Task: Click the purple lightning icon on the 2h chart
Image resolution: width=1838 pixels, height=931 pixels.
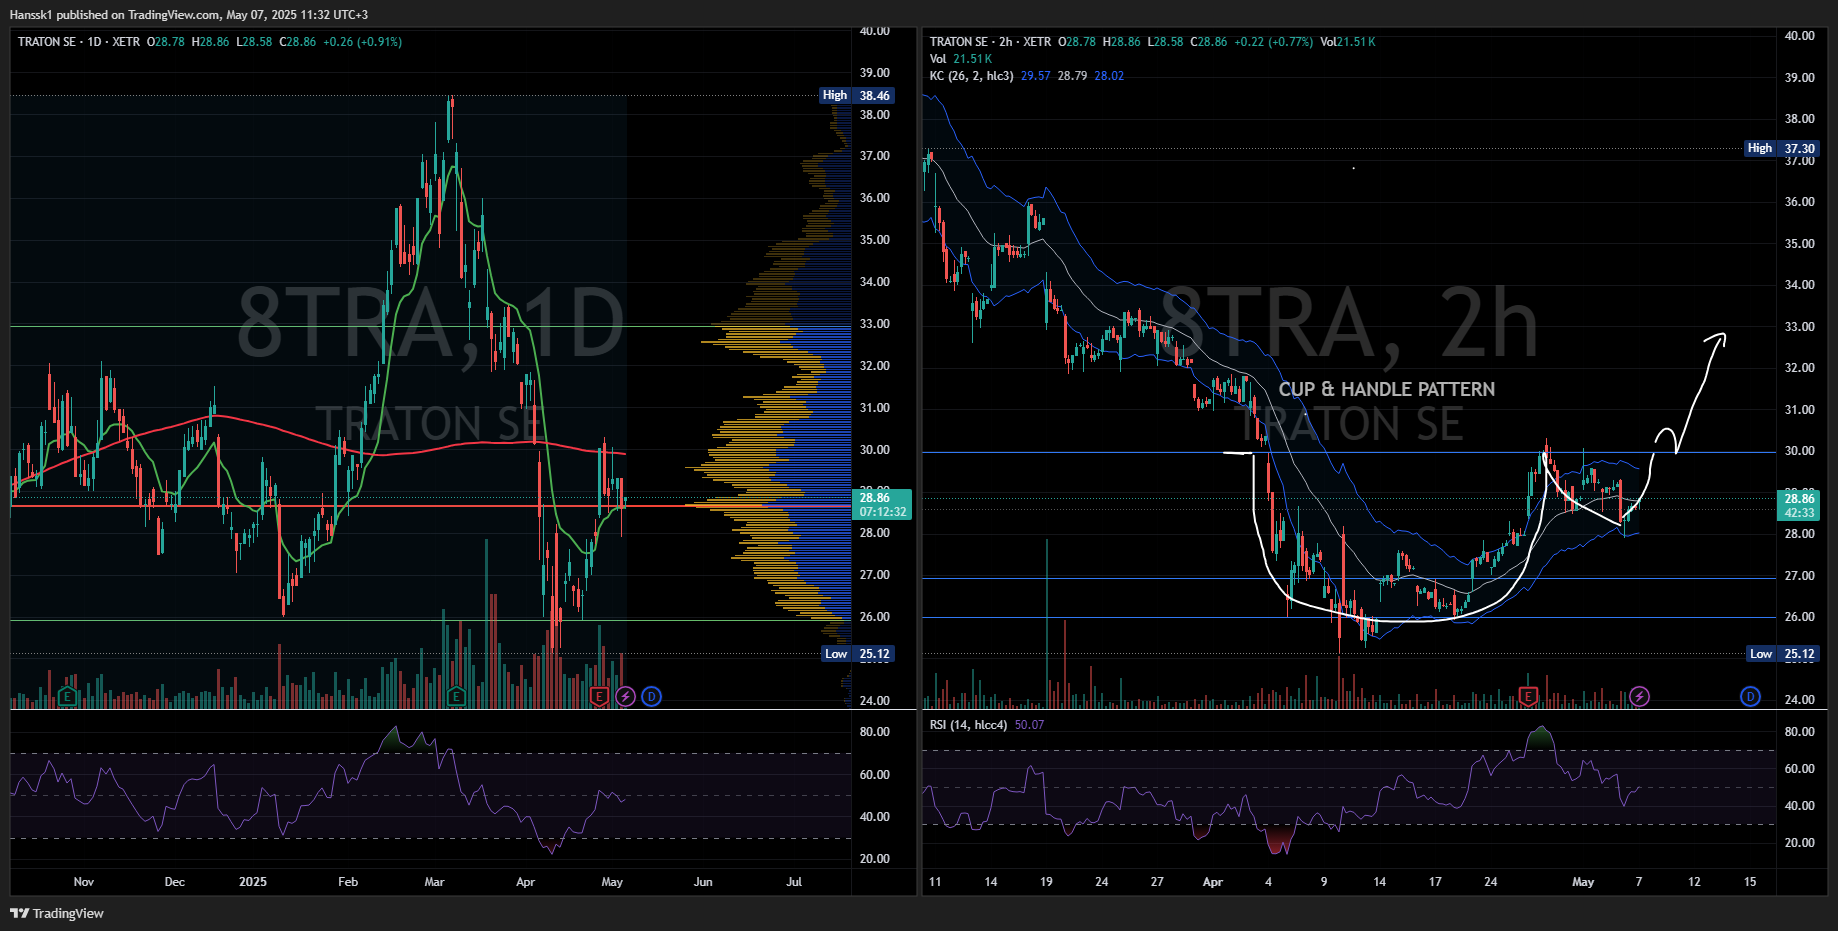Action: coord(1639,696)
